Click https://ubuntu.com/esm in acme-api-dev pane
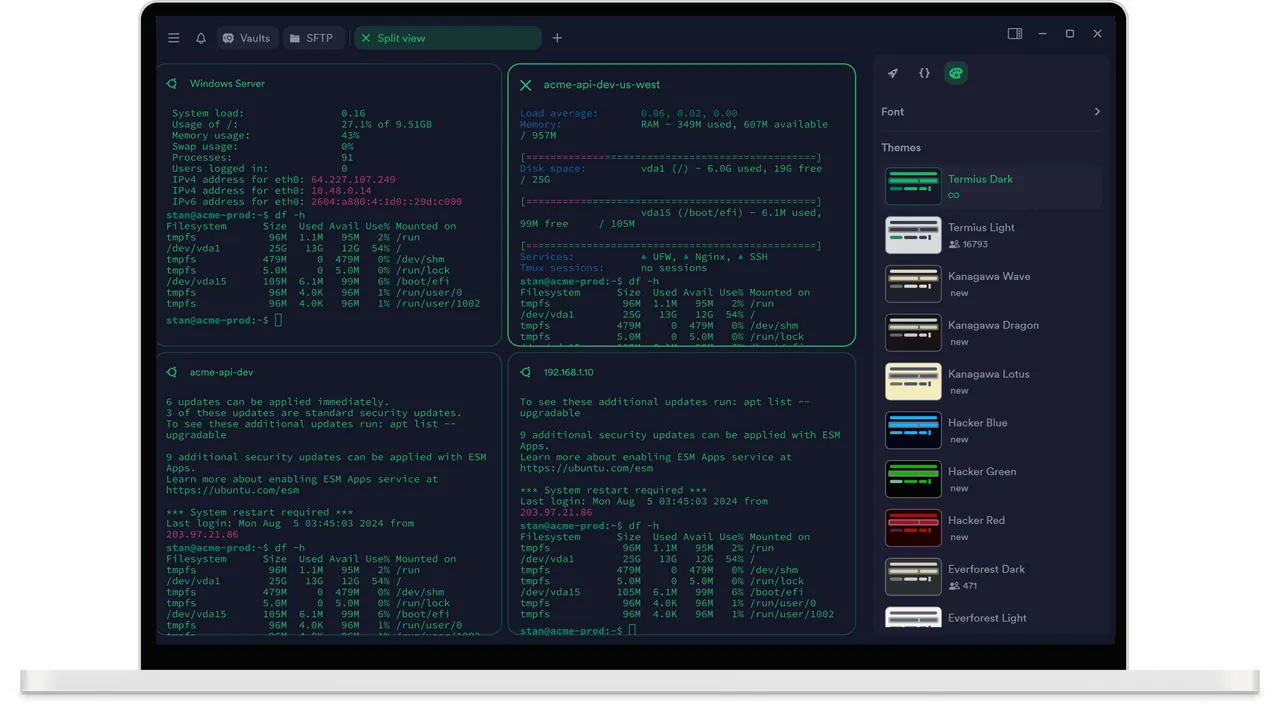 232,491
